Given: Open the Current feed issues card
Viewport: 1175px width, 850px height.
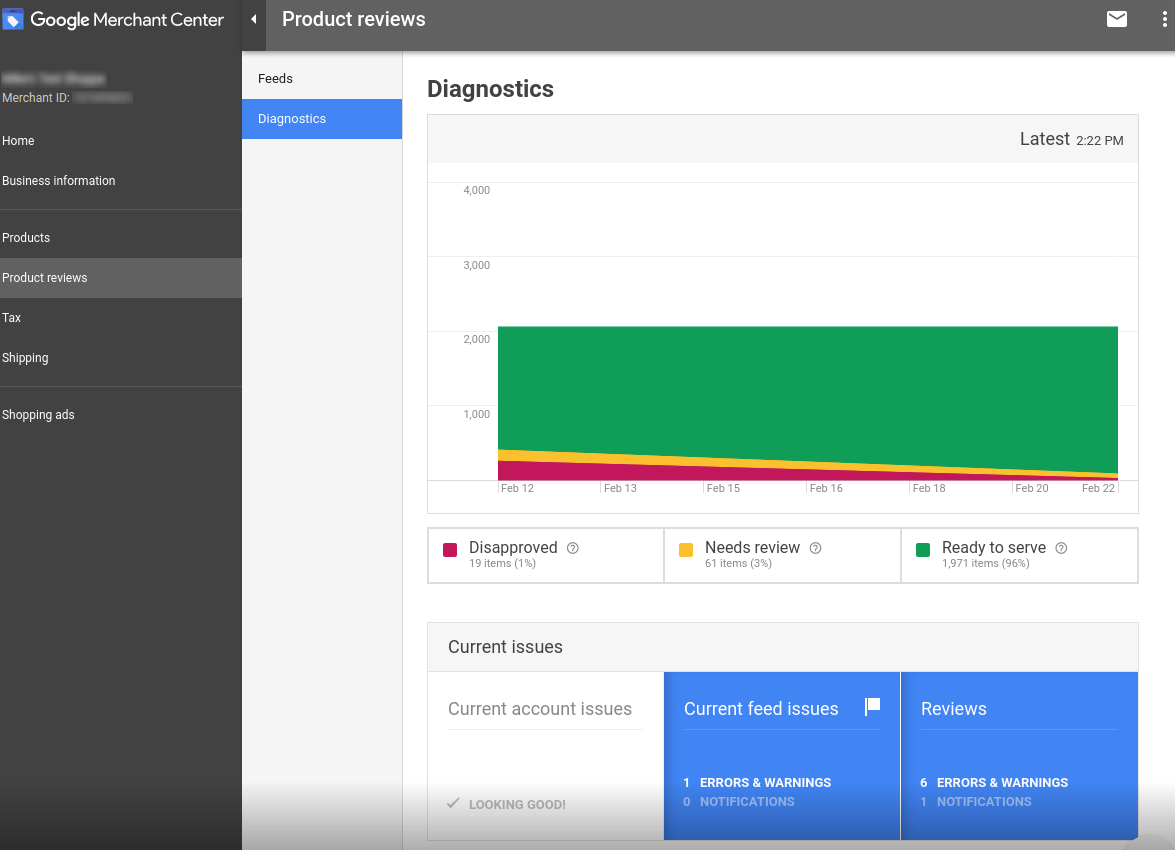Looking at the screenshot, I should pyautogui.click(x=782, y=756).
